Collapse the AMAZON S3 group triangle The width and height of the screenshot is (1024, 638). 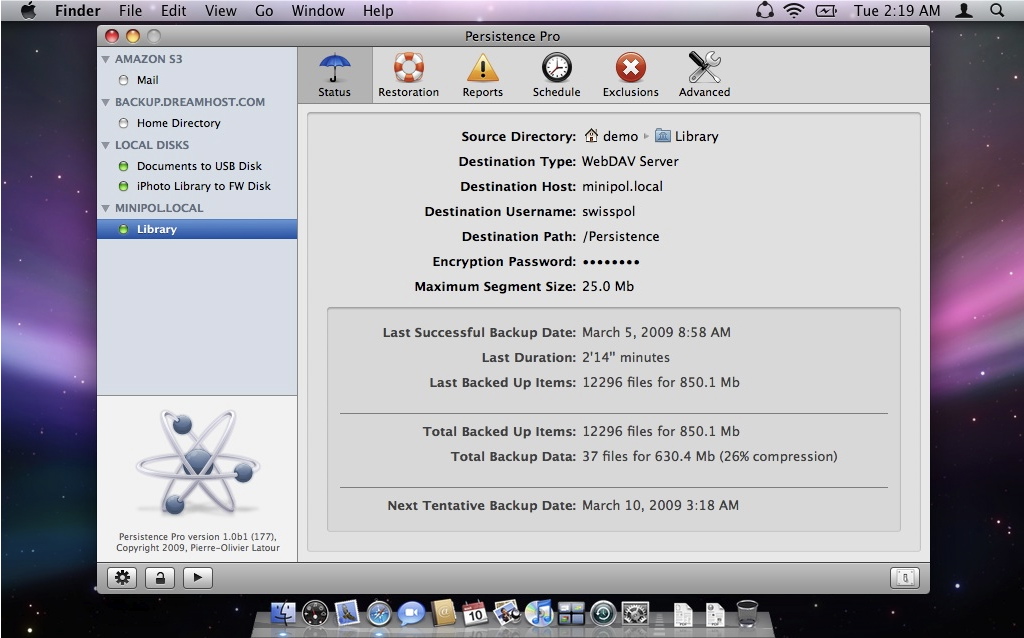pyautogui.click(x=106, y=59)
